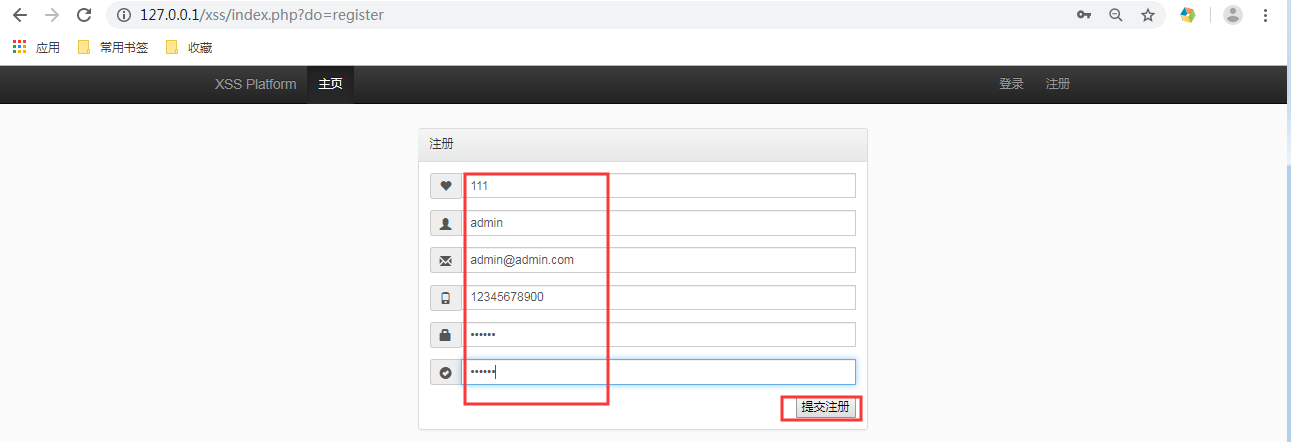
Task: Click the zoom magnifier icon
Action: (x=1115, y=15)
